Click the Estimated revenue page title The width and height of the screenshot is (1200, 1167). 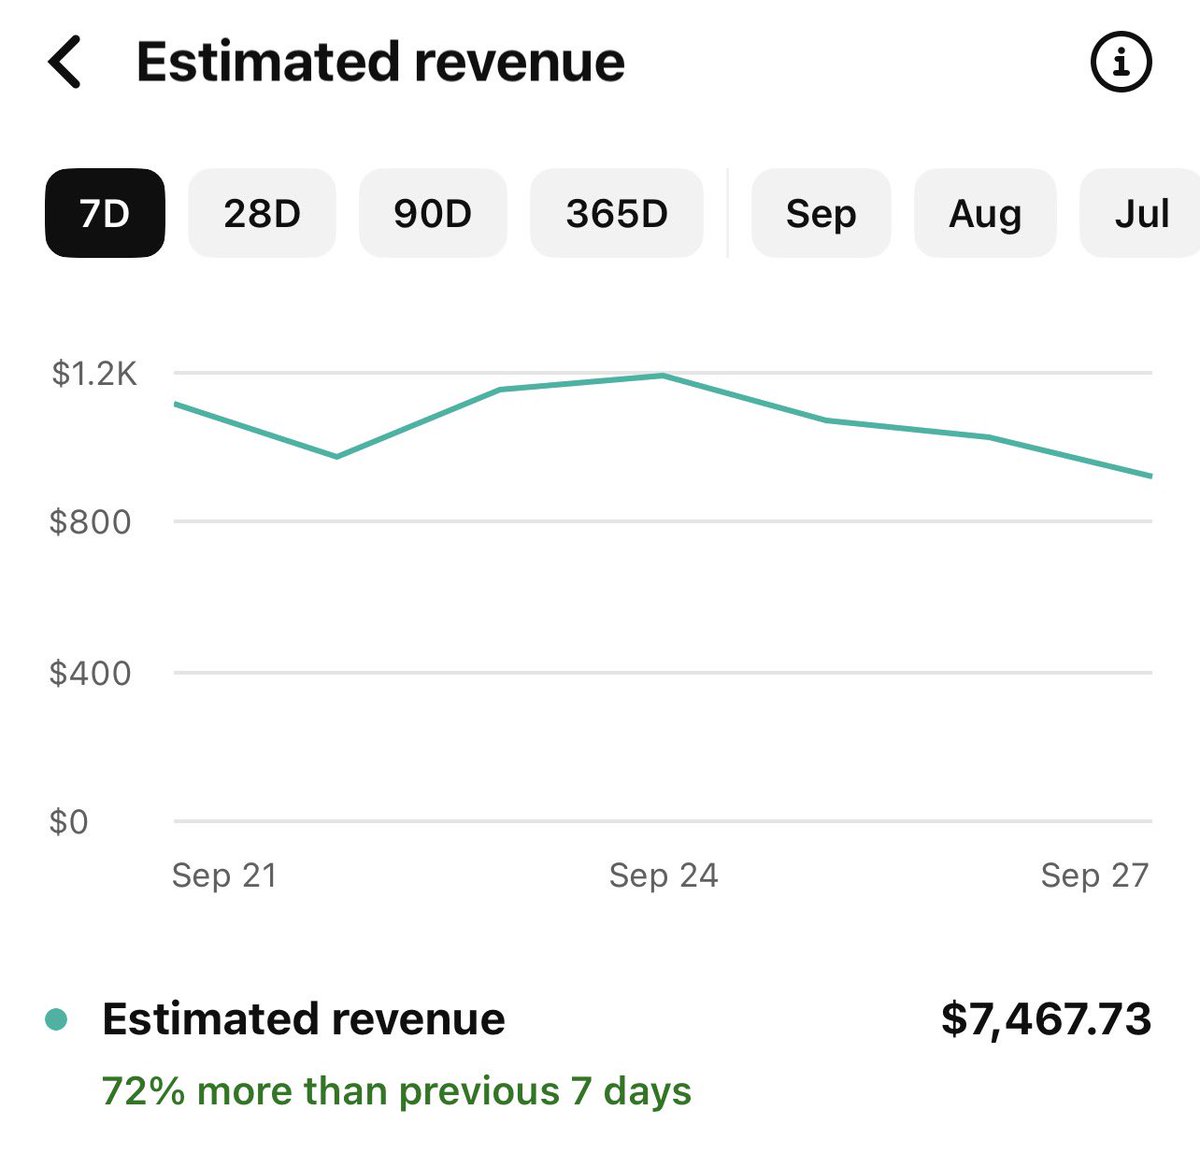[x=380, y=62]
